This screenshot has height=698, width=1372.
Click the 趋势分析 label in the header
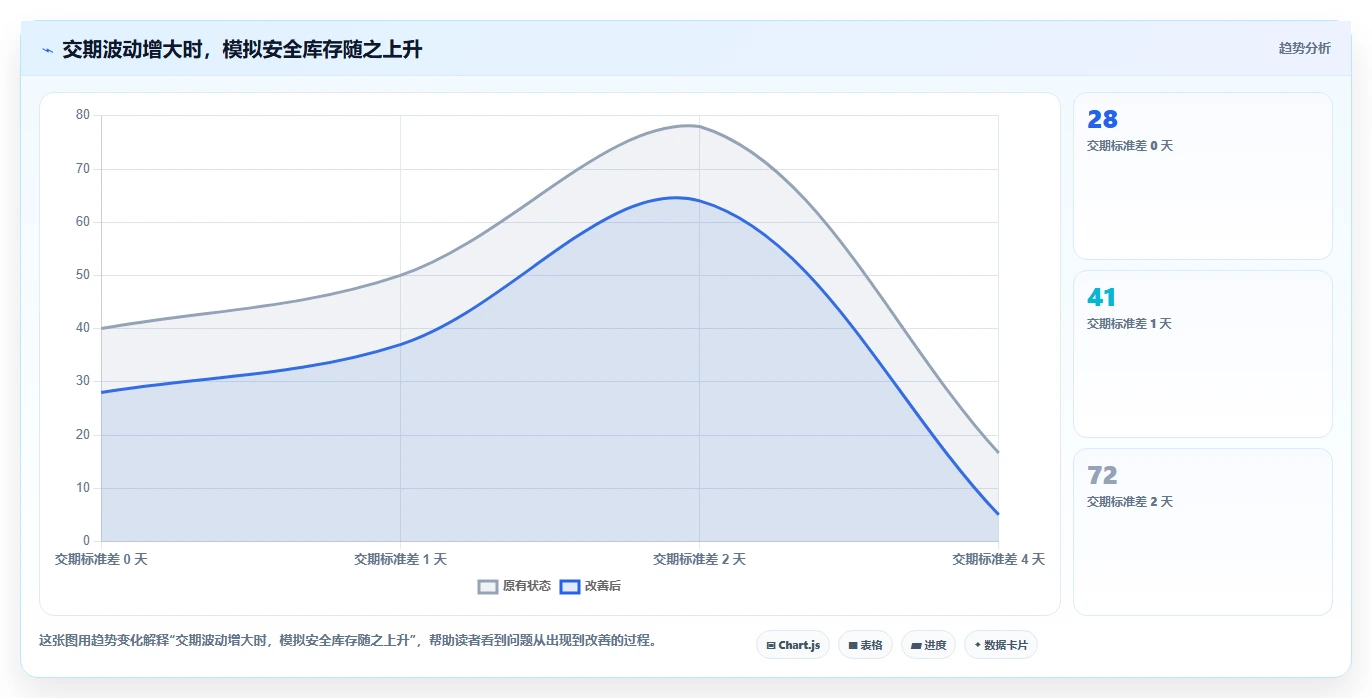pos(1304,48)
